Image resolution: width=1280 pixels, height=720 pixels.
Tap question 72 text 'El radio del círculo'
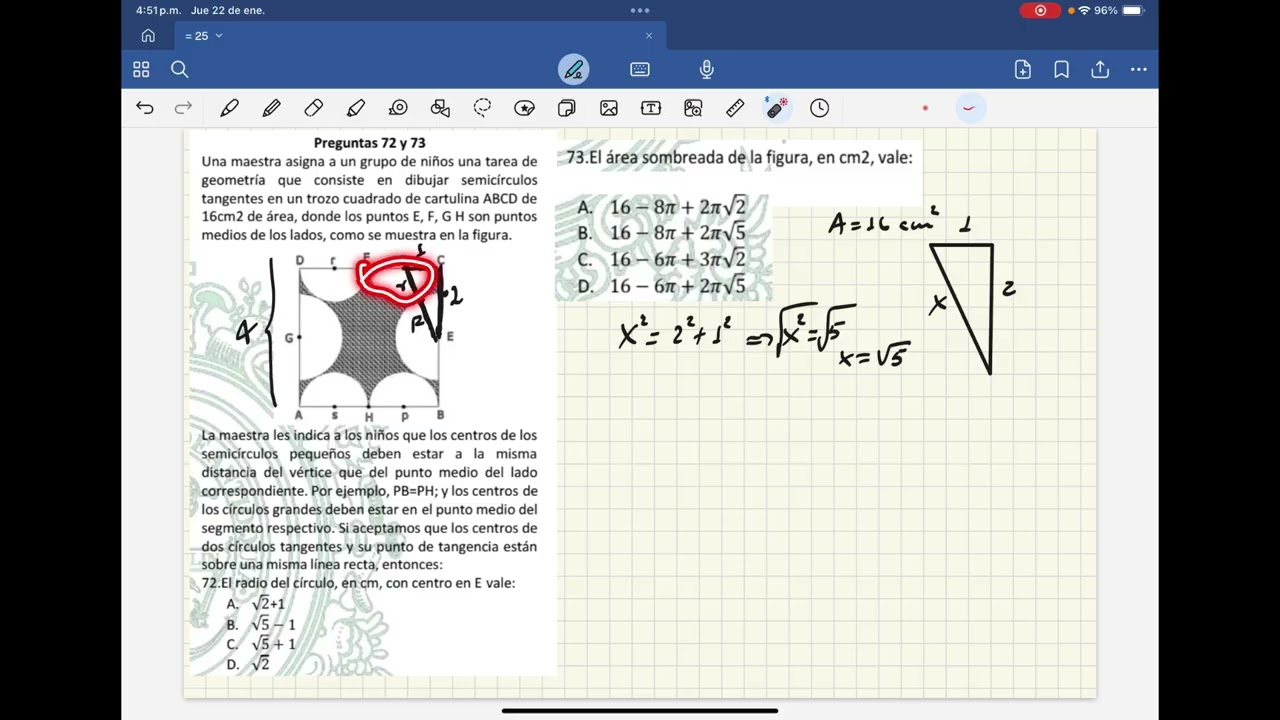(358, 583)
